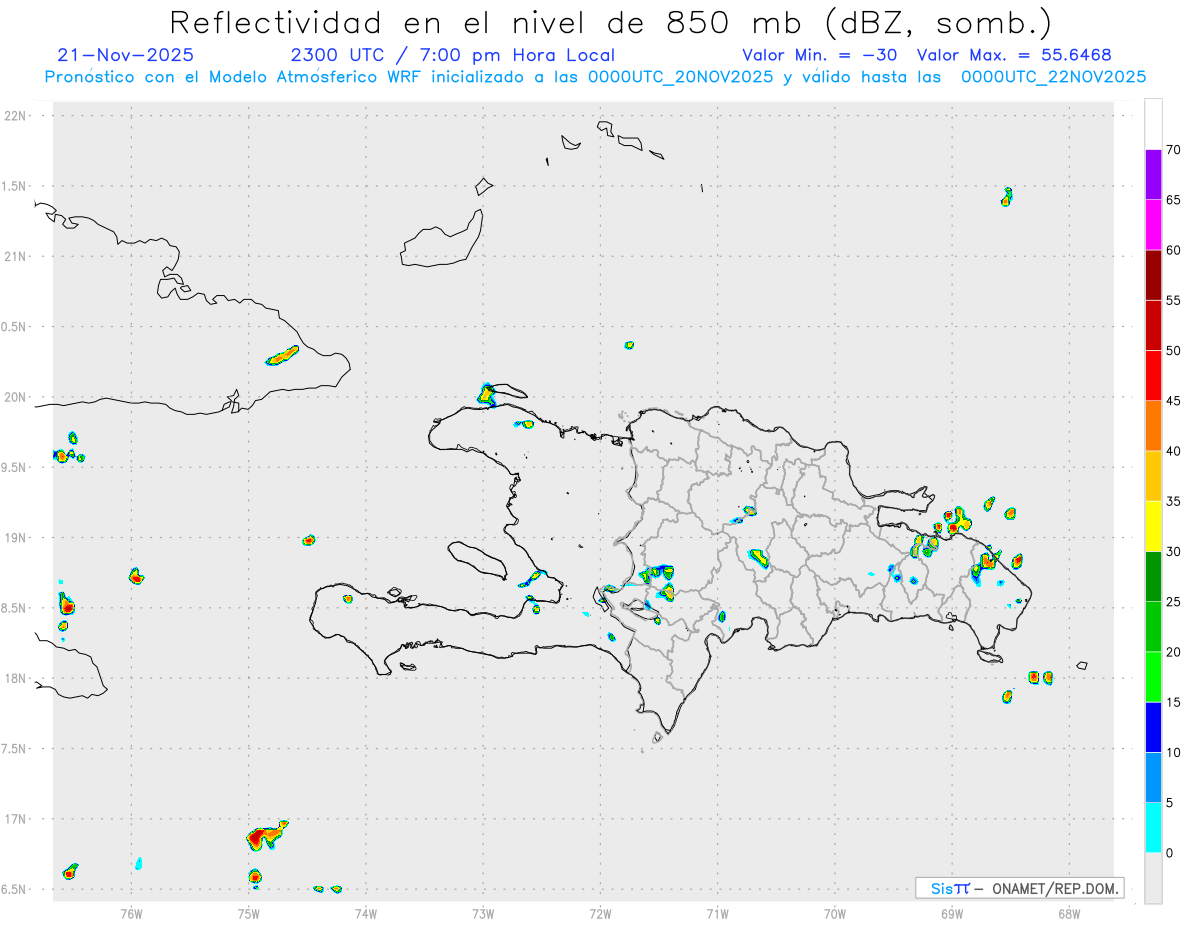Click the dark maroon 55-60 dBZ color band
The height and width of the screenshot is (927, 1200).
click(x=1153, y=275)
